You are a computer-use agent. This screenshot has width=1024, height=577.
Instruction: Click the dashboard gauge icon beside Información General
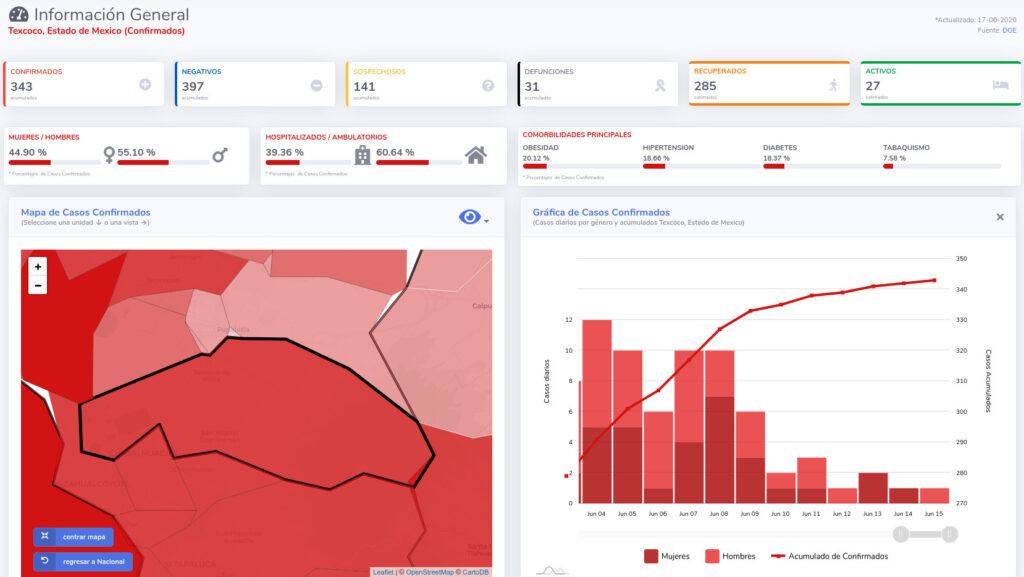(x=18, y=15)
